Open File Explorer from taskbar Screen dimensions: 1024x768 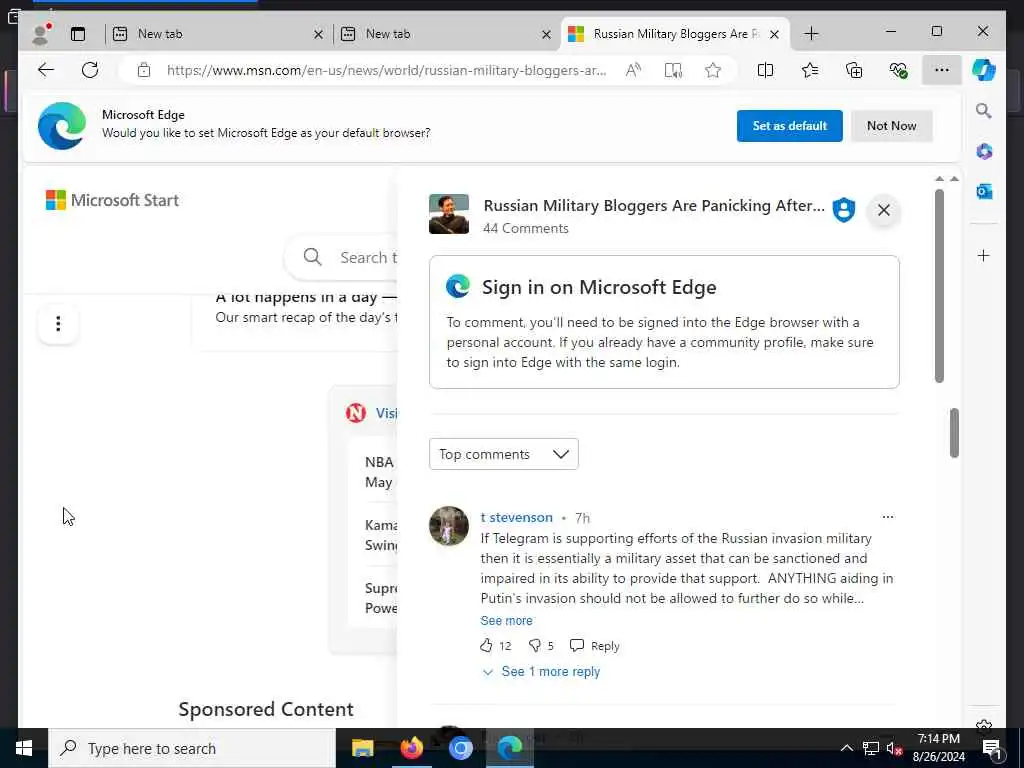pyautogui.click(x=362, y=748)
